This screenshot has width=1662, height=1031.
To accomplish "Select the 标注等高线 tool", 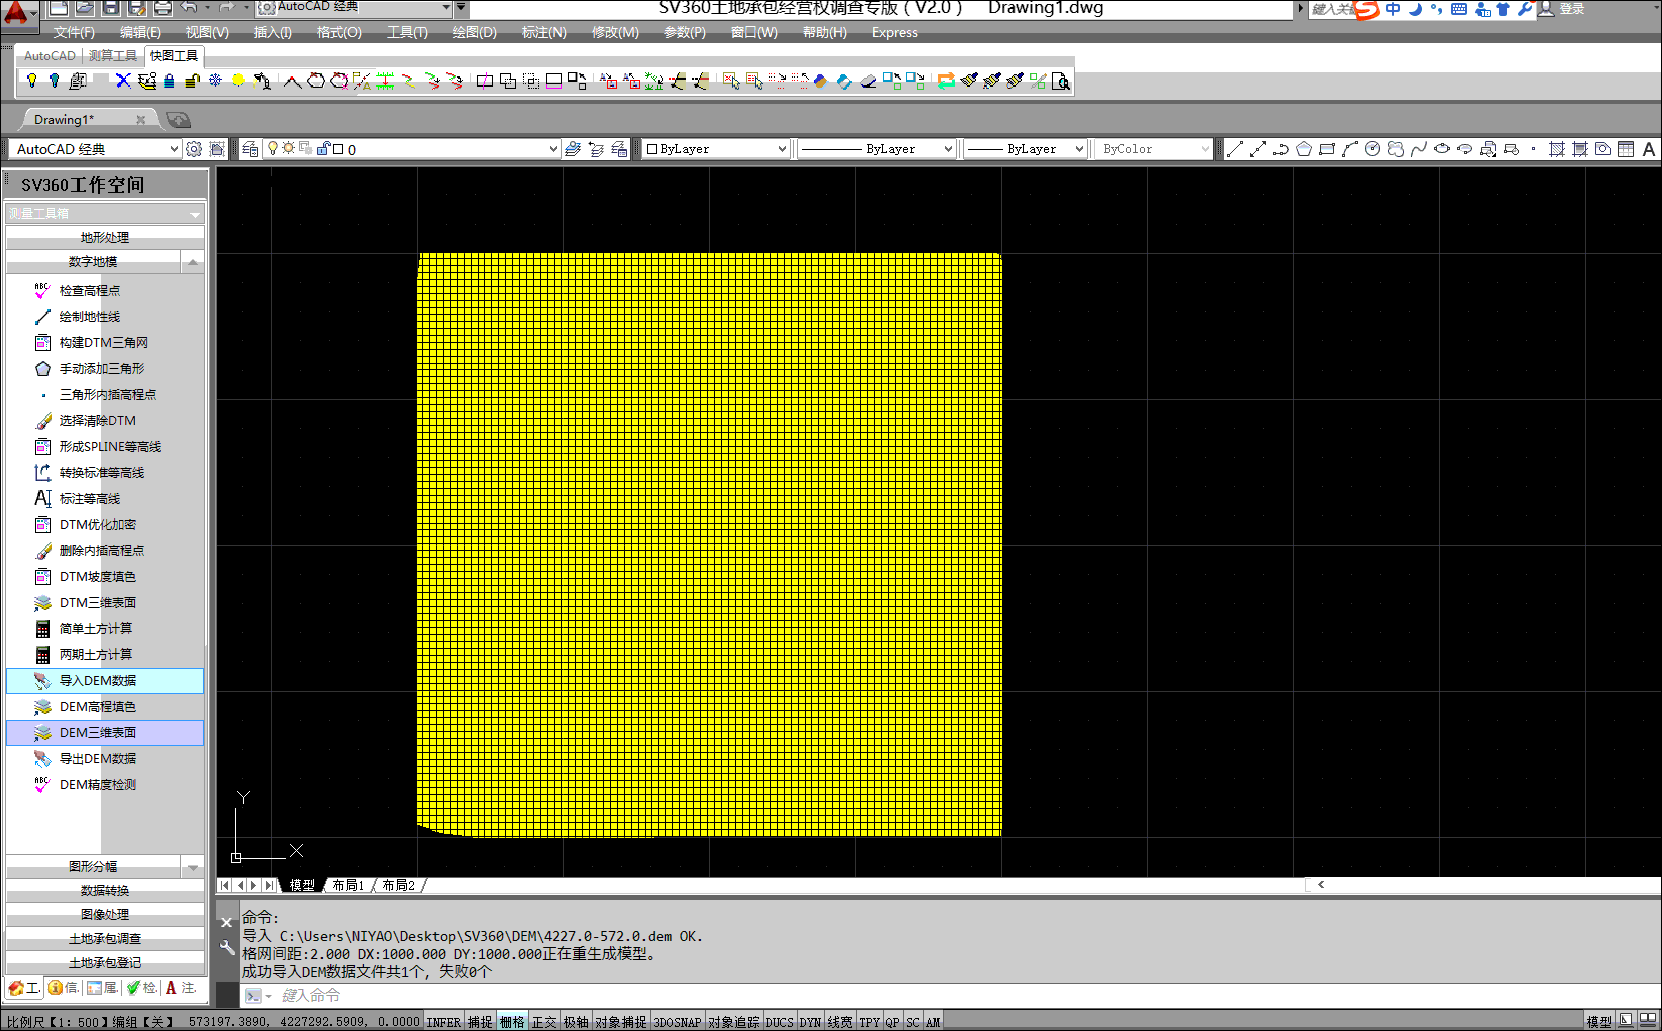I will (x=89, y=499).
